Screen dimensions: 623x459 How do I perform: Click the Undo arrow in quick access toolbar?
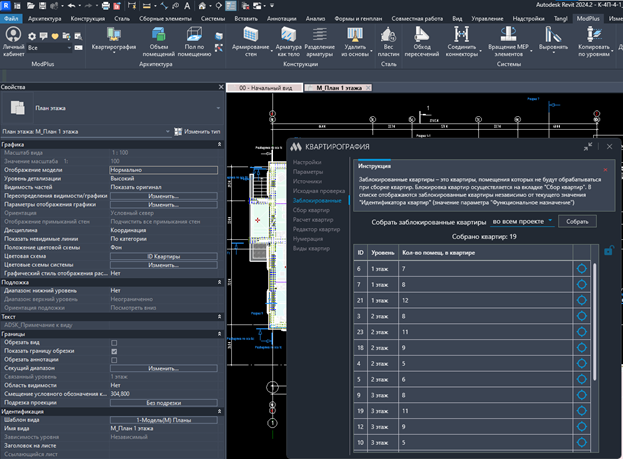point(72,6)
